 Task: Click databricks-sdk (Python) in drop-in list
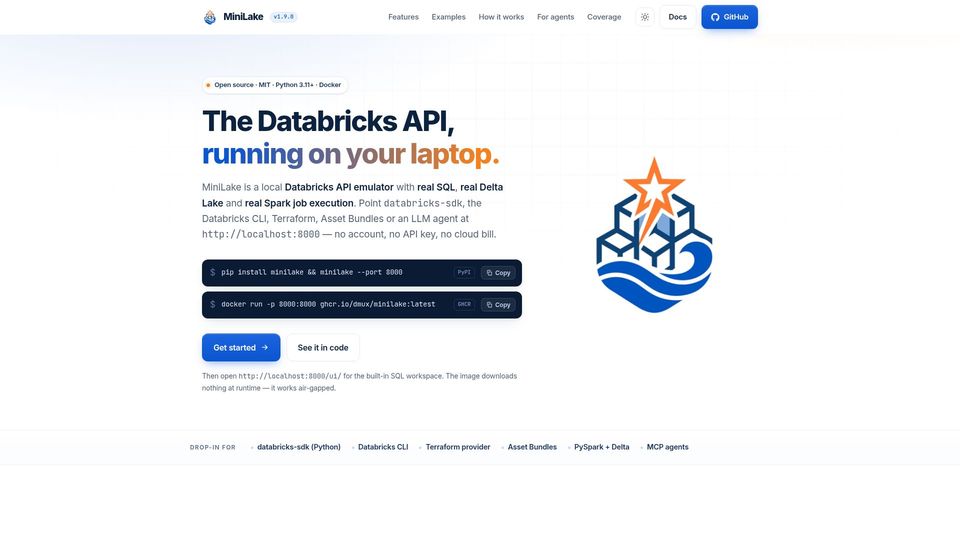pyautogui.click(x=299, y=447)
